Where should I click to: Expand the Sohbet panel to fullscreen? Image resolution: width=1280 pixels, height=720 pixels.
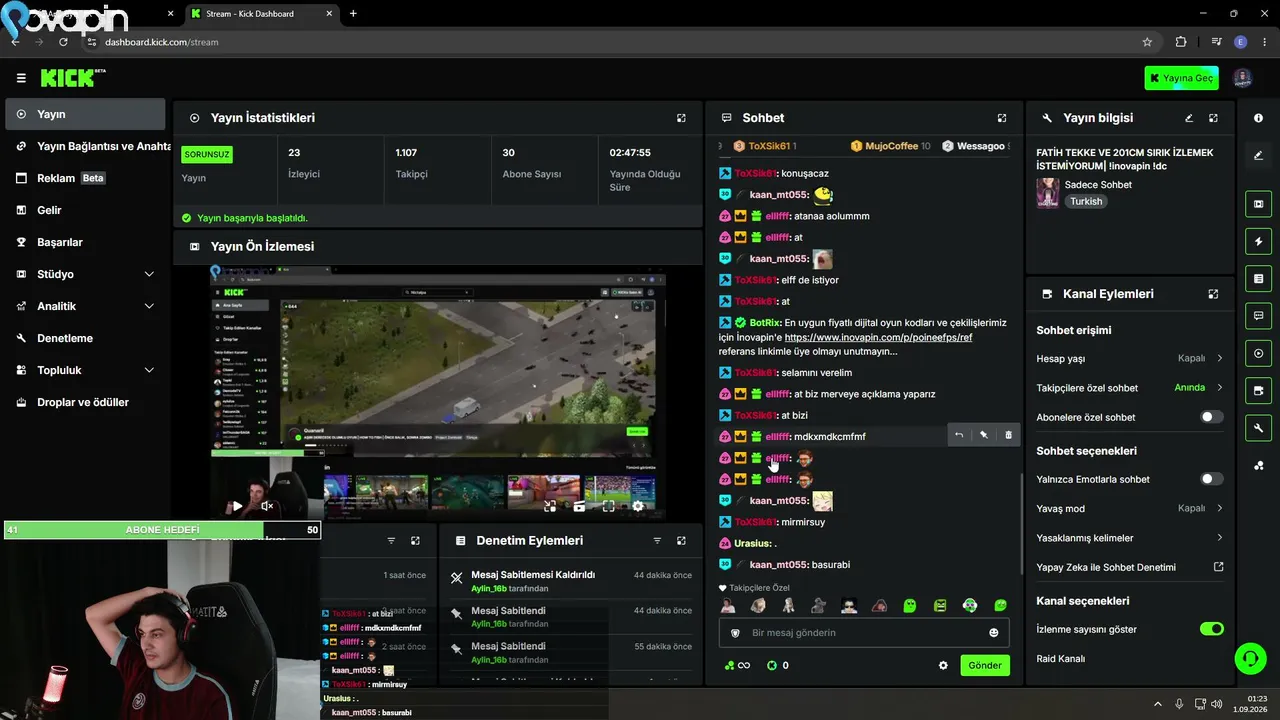[x=1002, y=118]
